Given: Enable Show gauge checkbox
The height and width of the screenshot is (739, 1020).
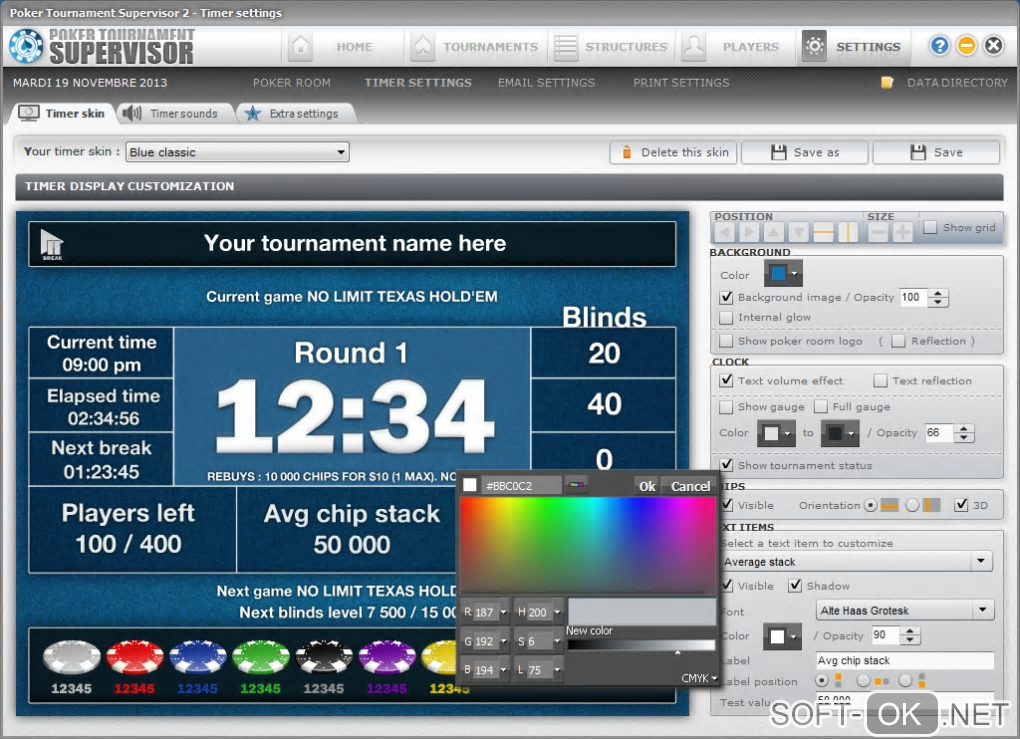Looking at the screenshot, I should pos(726,407).
